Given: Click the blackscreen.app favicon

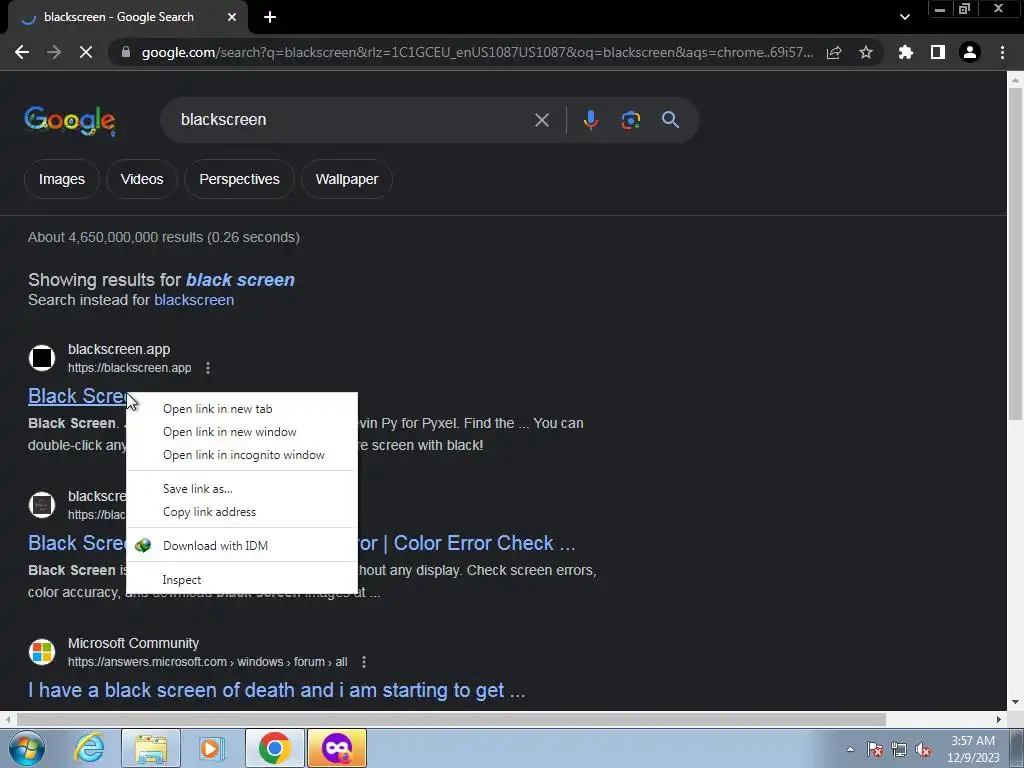Looking at the screenshot, I should click(42, 358).
